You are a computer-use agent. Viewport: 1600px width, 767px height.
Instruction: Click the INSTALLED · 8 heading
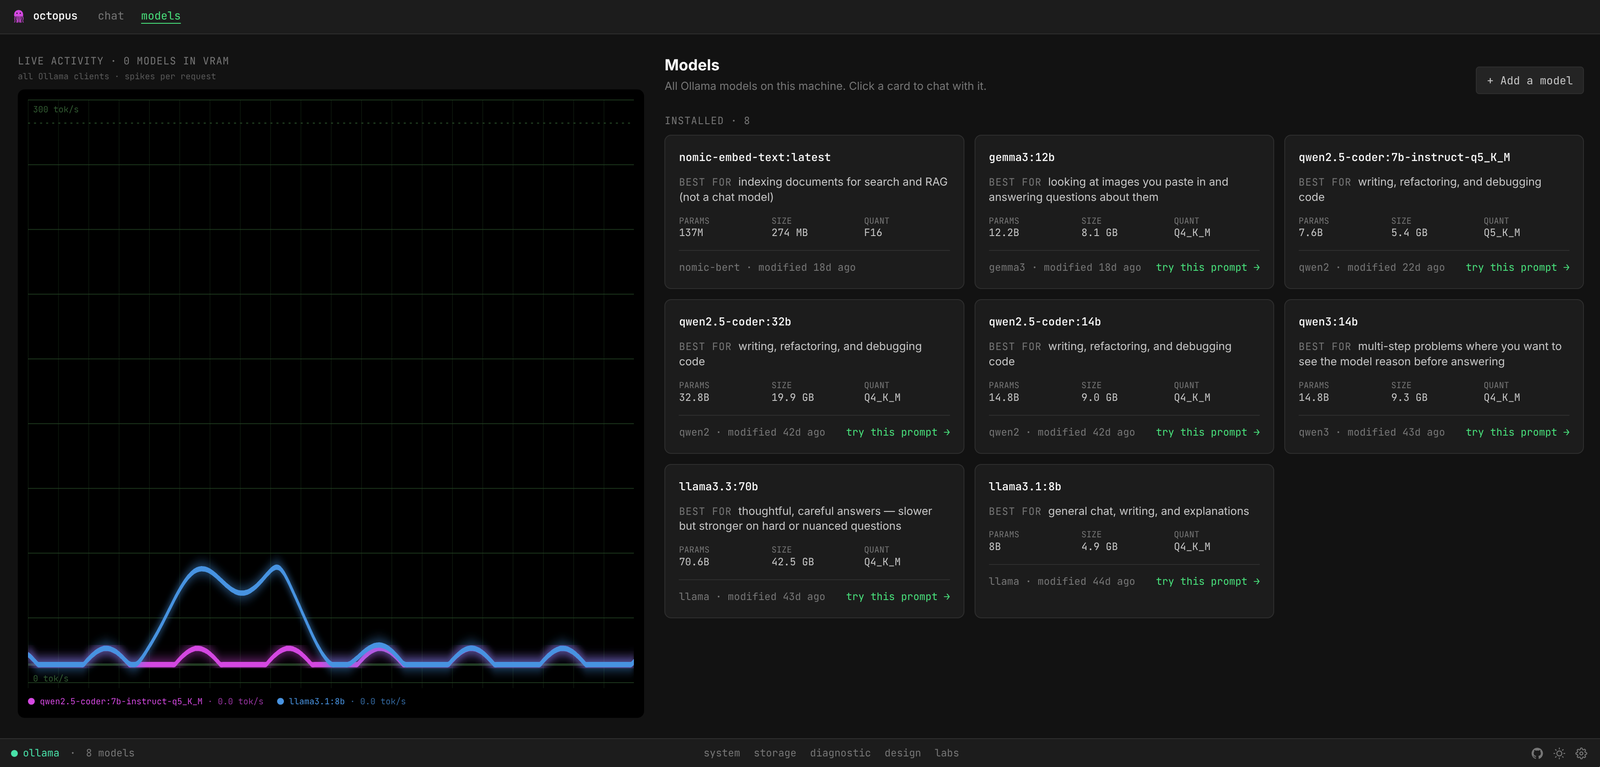click(707, 121)
